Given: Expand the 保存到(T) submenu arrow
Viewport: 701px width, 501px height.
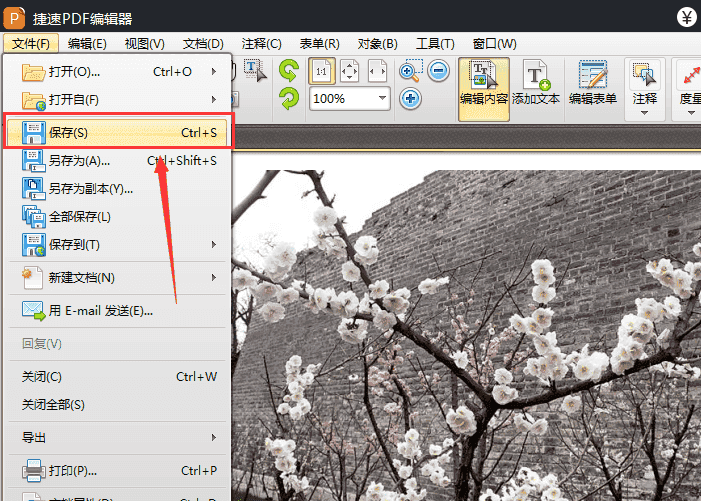Looking at the screenshot, I should click(214, 244).
